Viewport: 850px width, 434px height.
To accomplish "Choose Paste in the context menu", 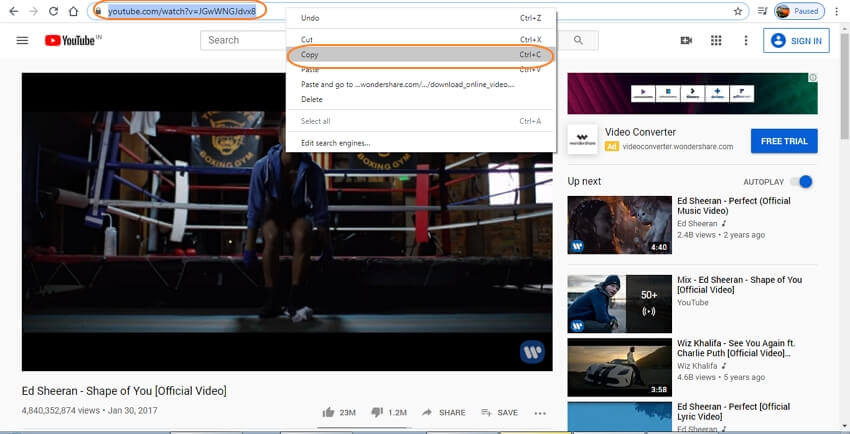I will tap(421, 69).
